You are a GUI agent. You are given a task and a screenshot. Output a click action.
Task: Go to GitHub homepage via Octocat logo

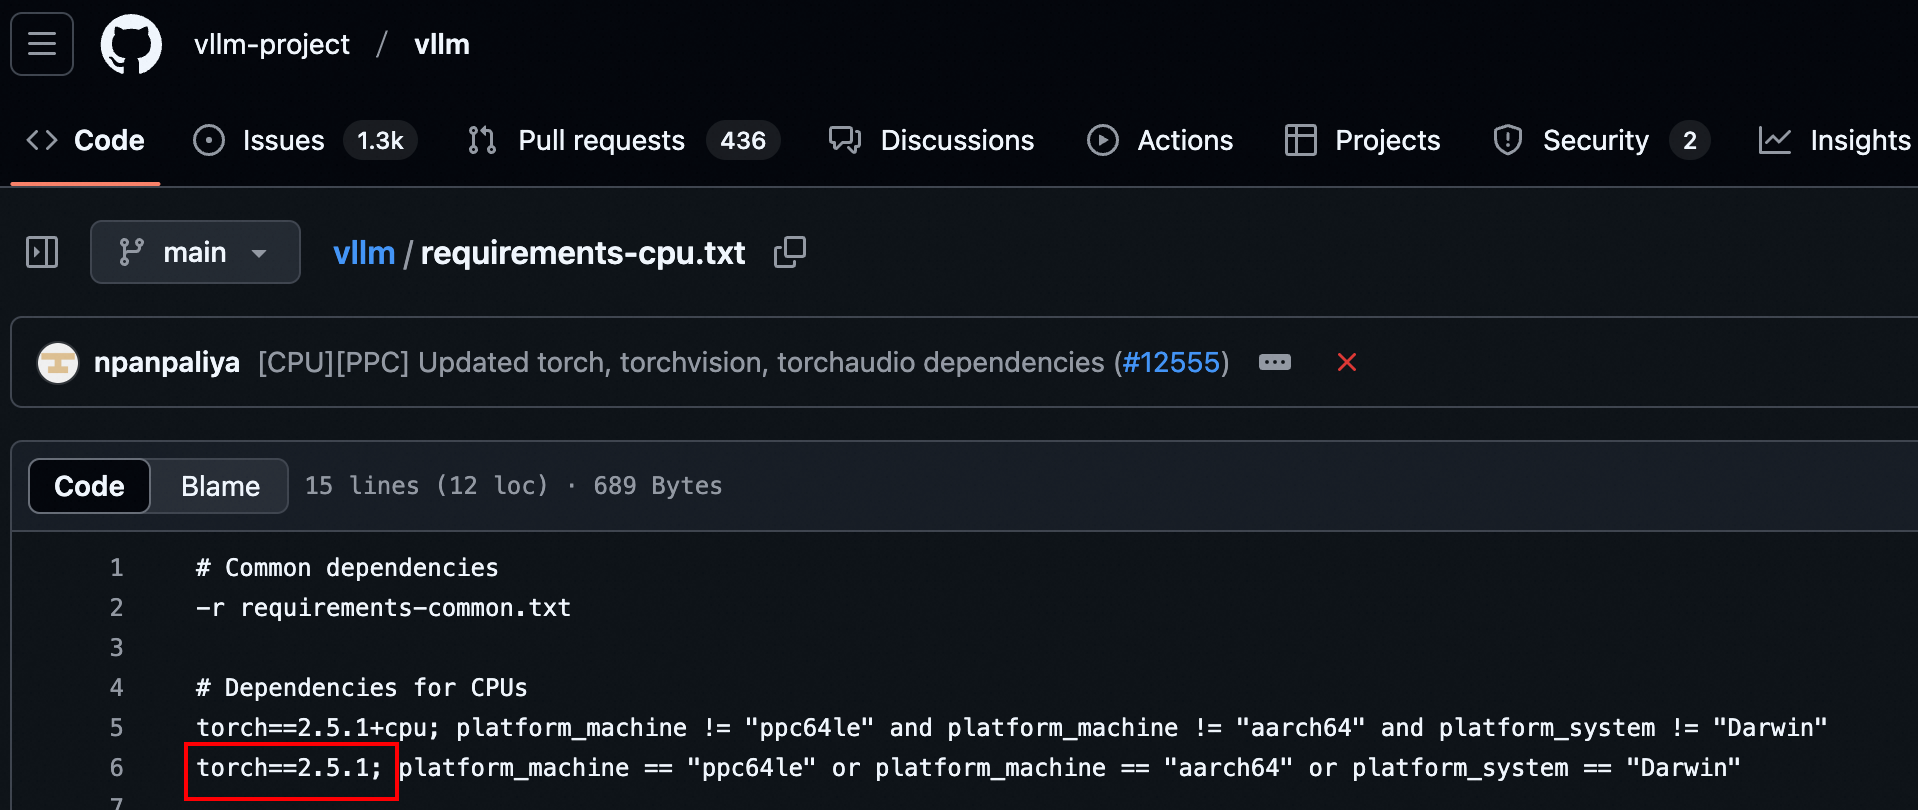(131, 44)
